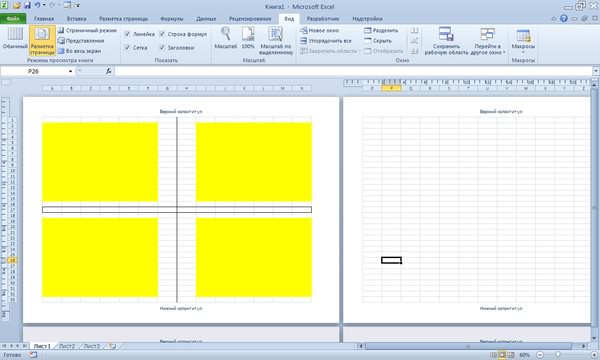The height and width of the screenshot is (360, 600).
Task: Switch to Обычный (Normal) view icon
Action: (15, 34)
